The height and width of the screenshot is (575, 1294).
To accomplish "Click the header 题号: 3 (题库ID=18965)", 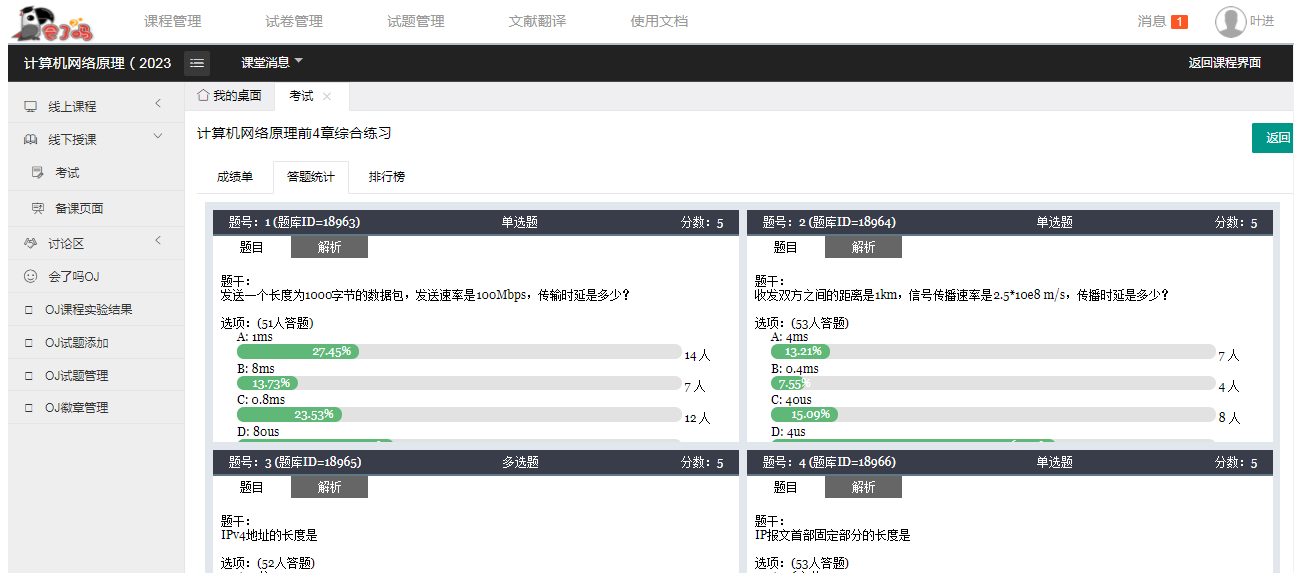I will 294,462.
